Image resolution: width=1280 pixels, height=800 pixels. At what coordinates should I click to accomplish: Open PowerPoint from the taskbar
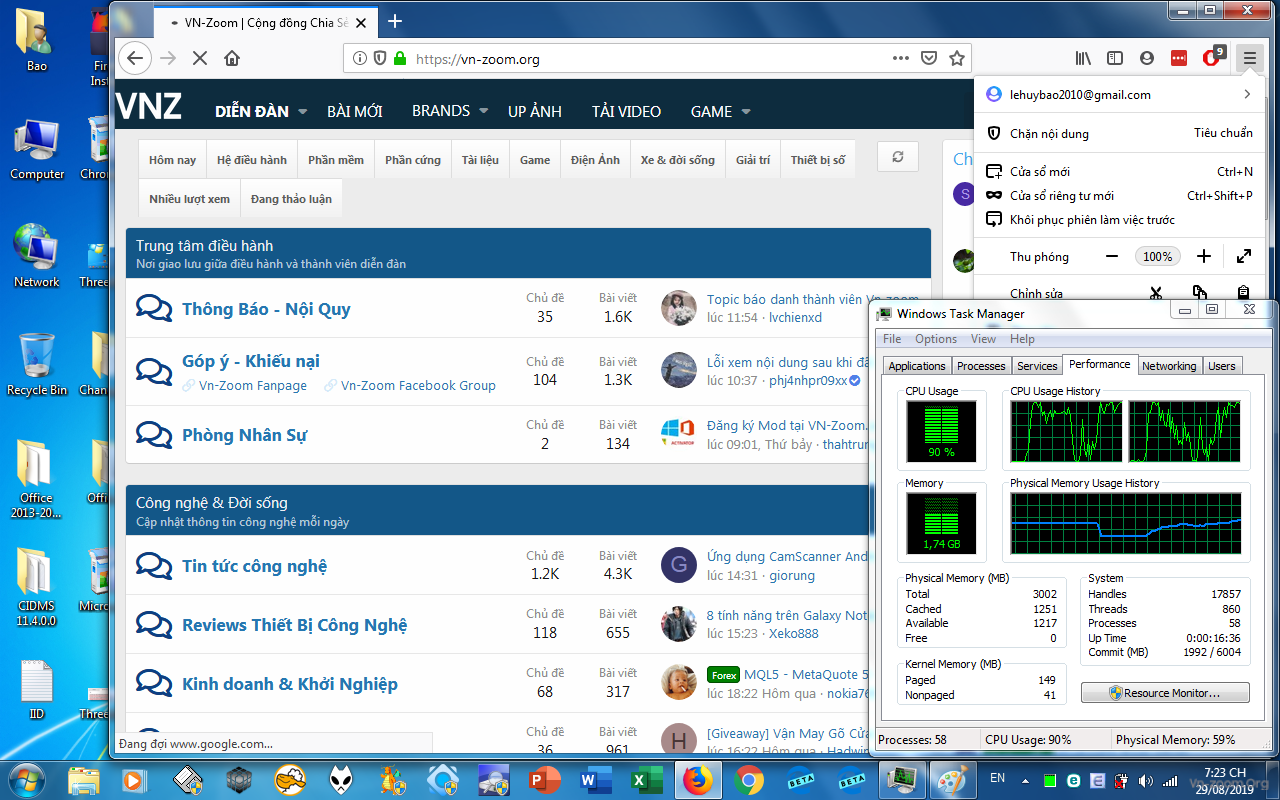coord(545,779)
